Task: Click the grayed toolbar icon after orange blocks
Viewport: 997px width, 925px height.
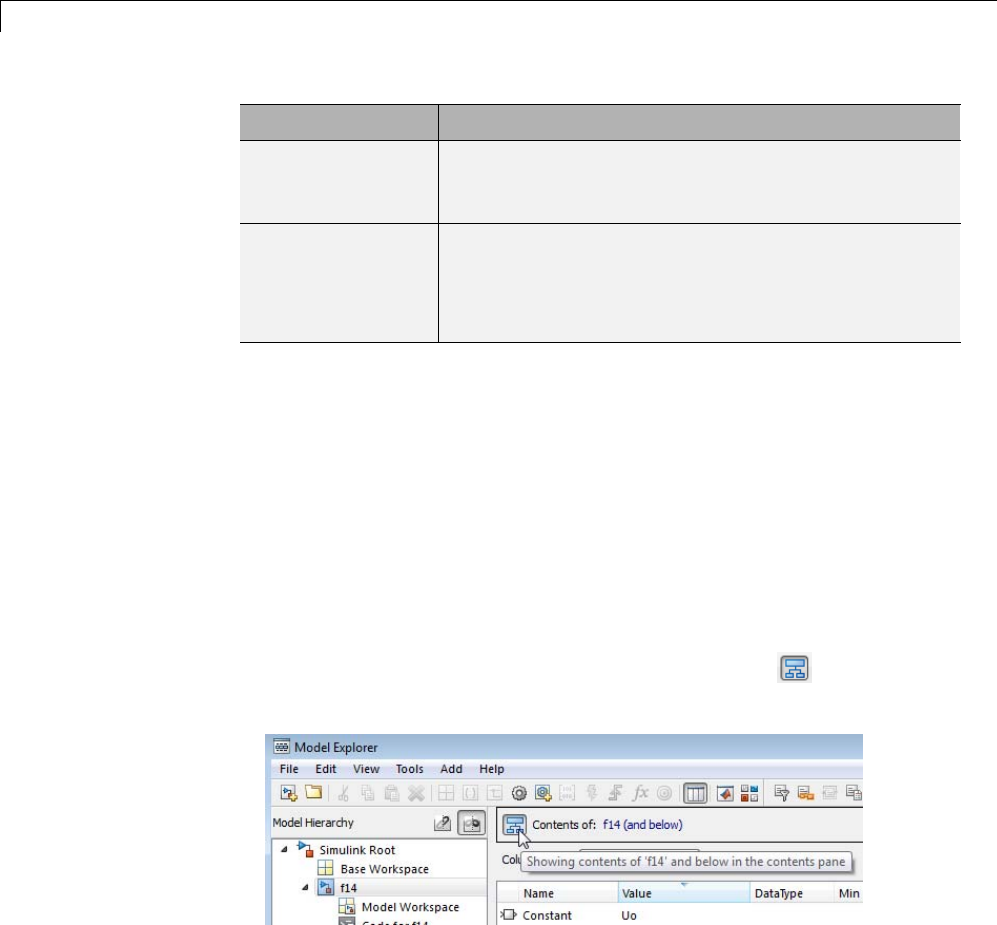Action: point(830,793)
